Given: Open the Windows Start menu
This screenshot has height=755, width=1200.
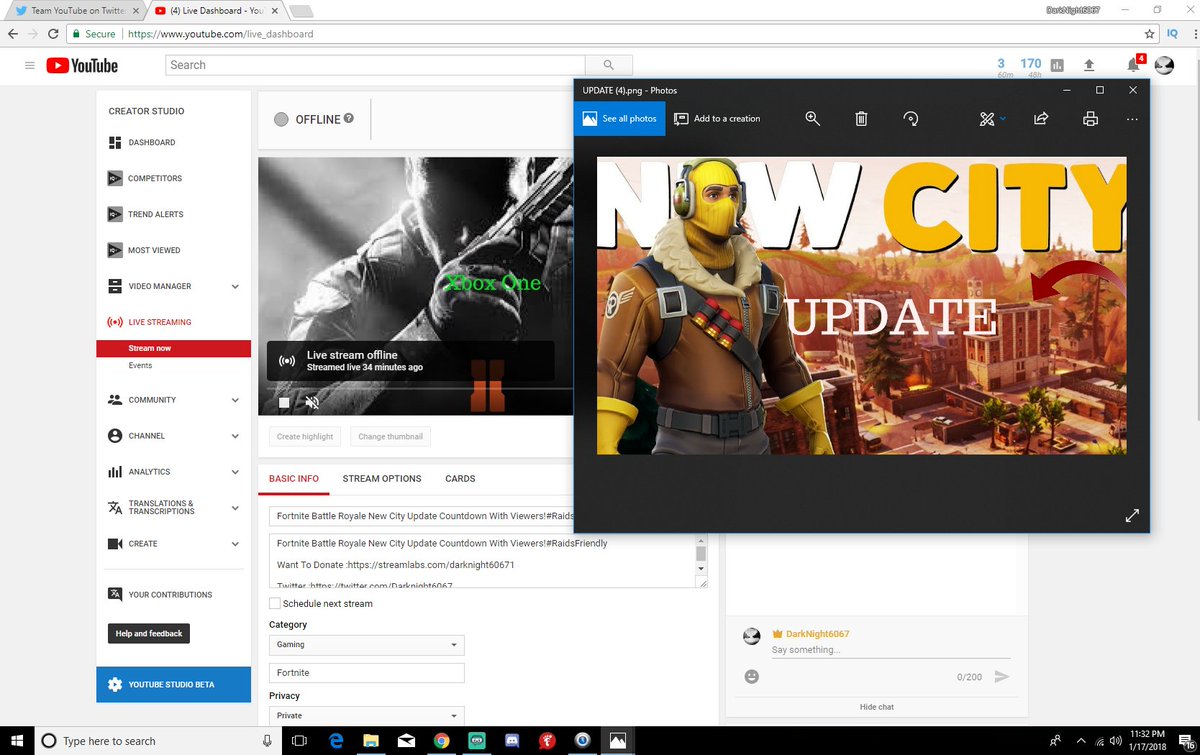Looking at the screenshot, I should [16, 741].
